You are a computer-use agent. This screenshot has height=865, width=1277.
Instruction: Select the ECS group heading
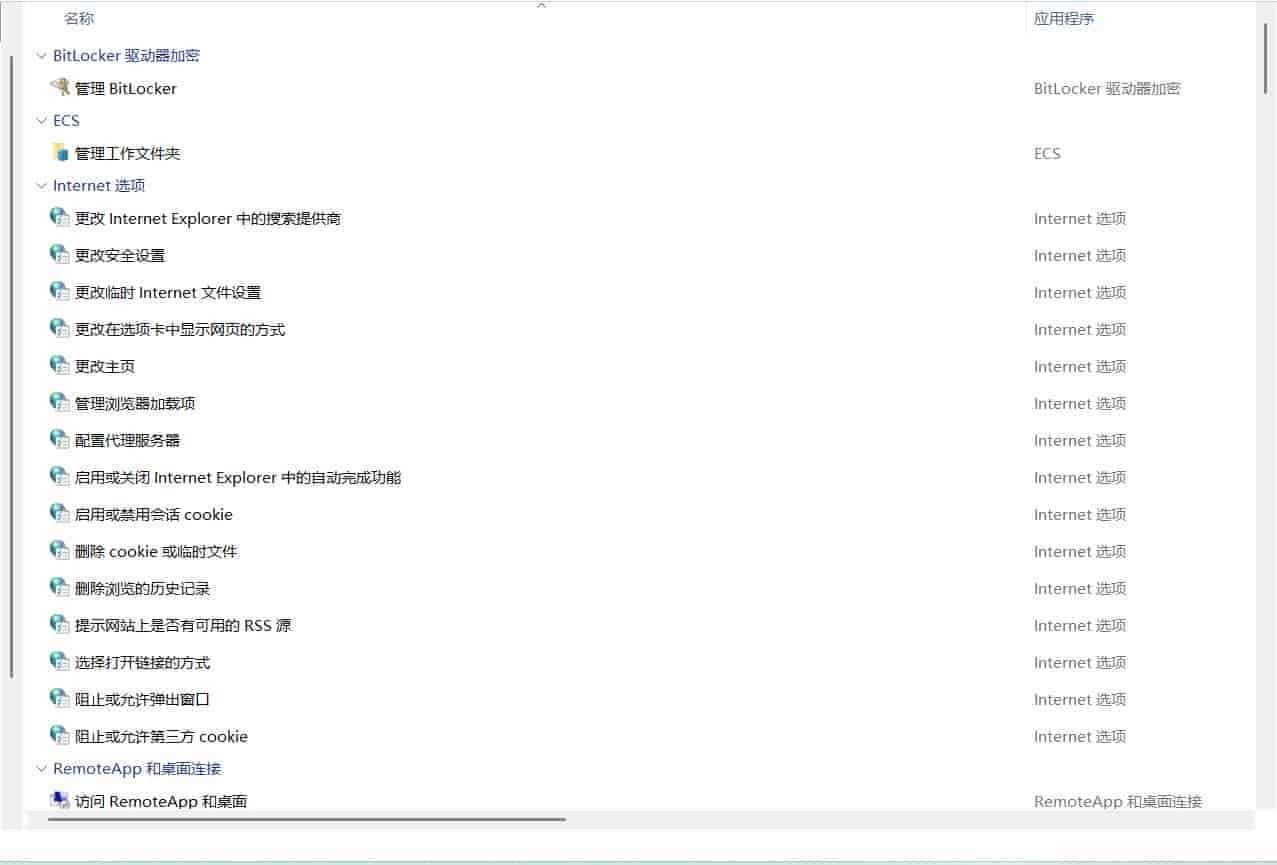(66, 121)
